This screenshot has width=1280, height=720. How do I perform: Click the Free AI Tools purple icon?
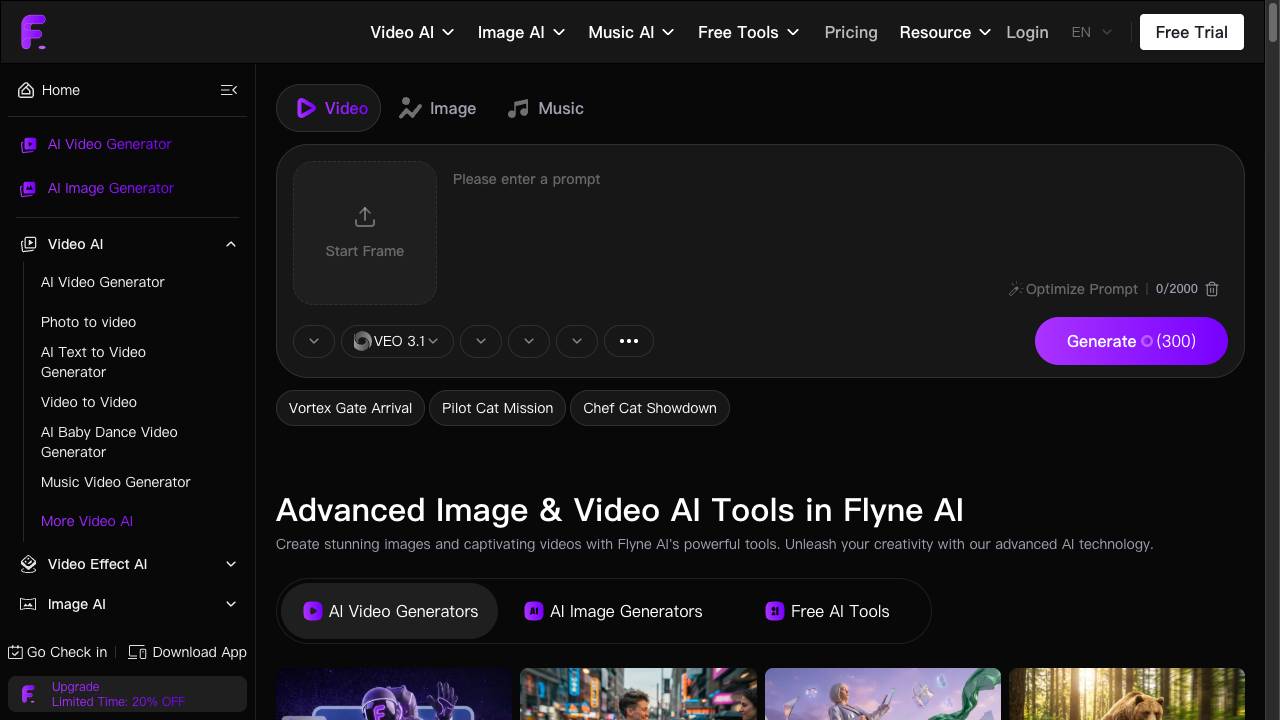775,611
